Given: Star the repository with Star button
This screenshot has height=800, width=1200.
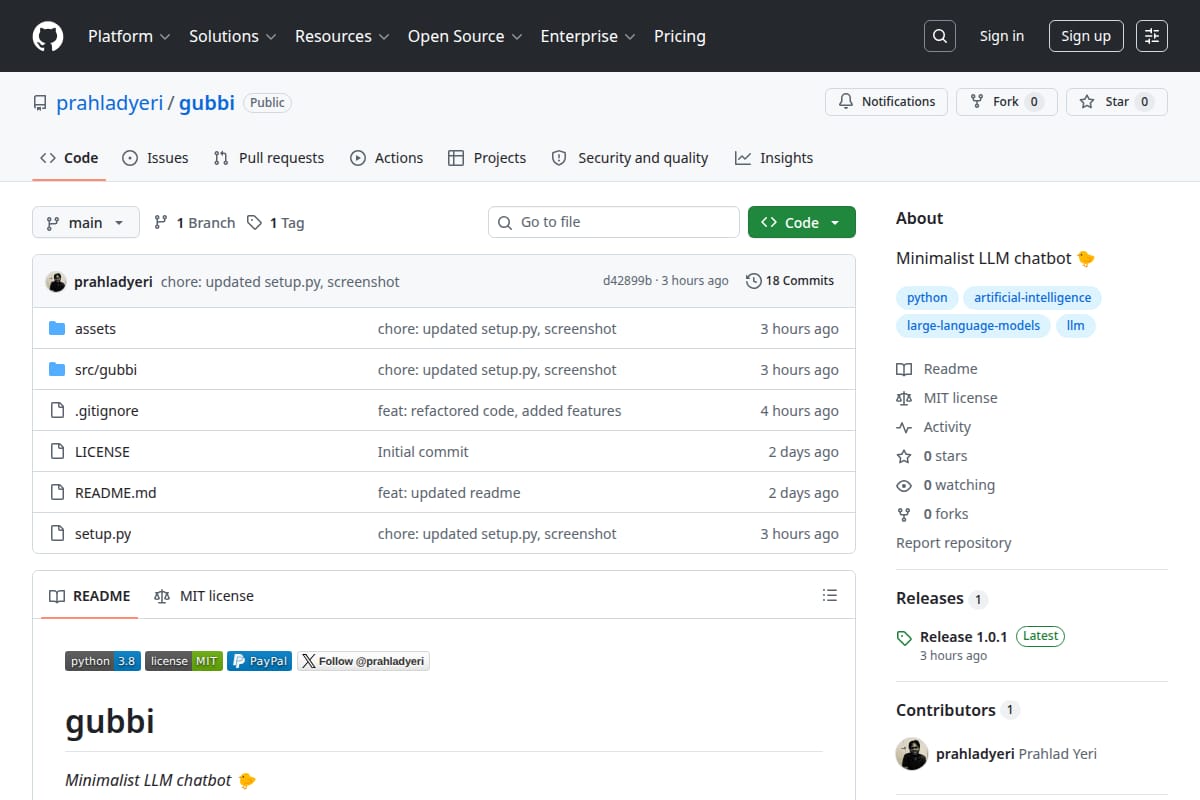Looking at the screenshot, I should pyautogui.click(x=1117, y=102).
